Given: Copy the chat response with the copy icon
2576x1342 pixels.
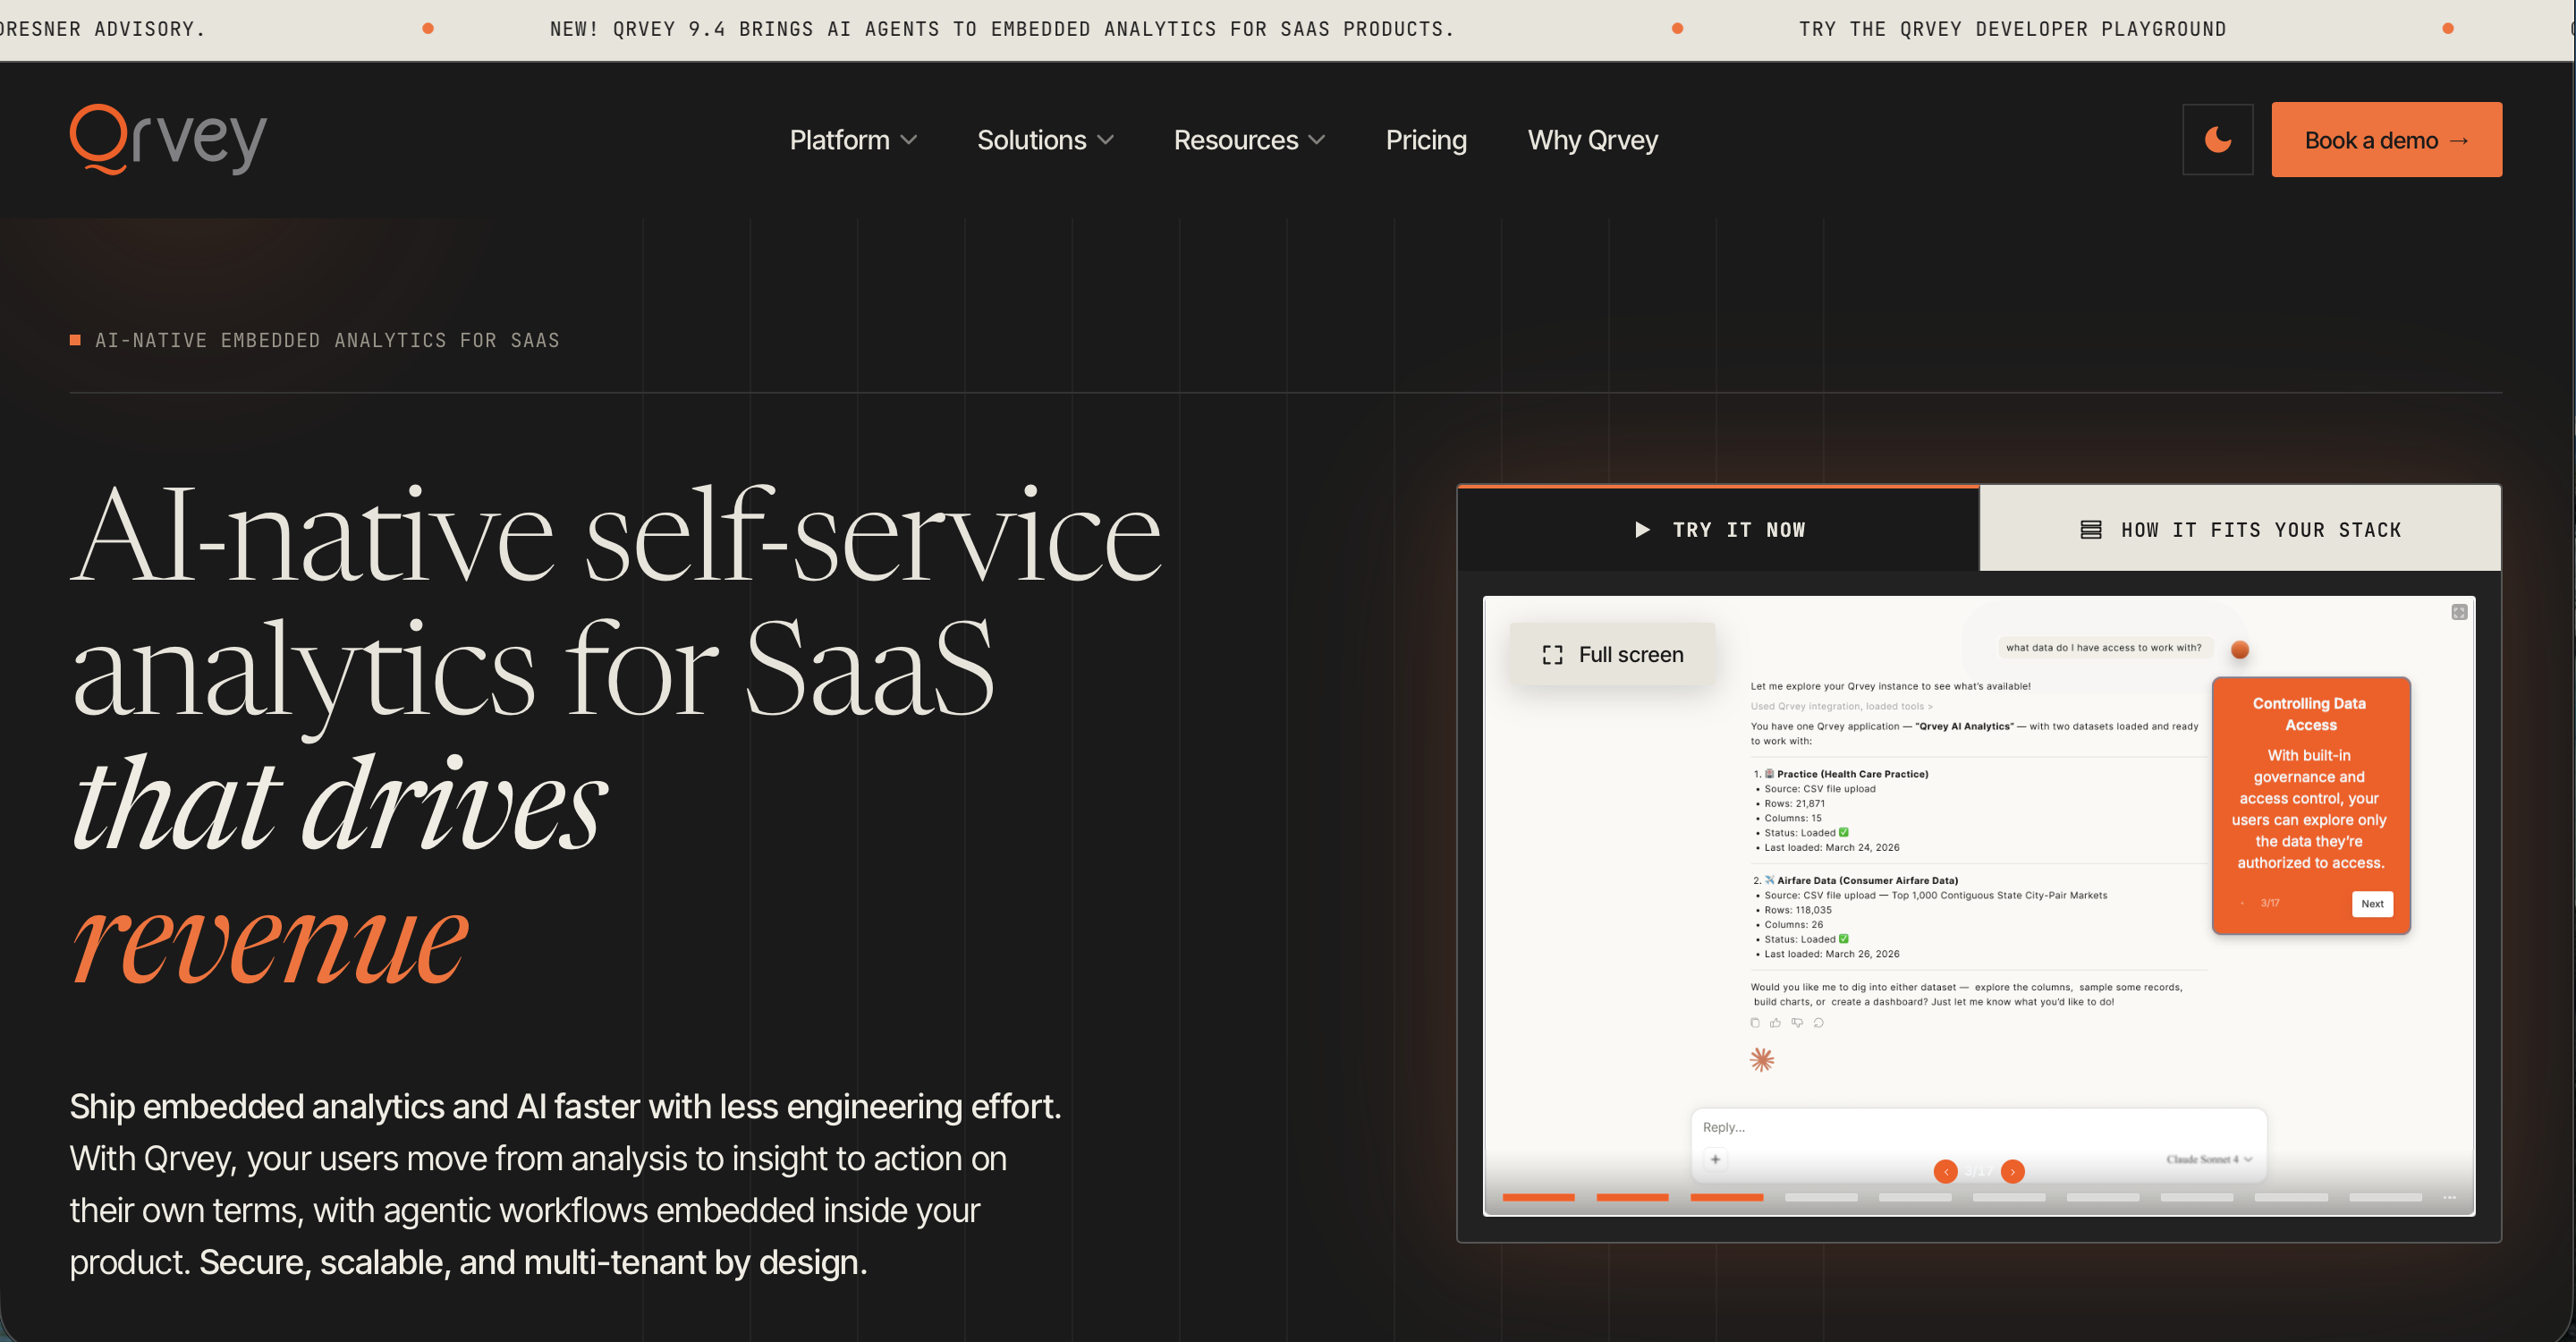Looking at the screenshot, I should 1755,1022.
